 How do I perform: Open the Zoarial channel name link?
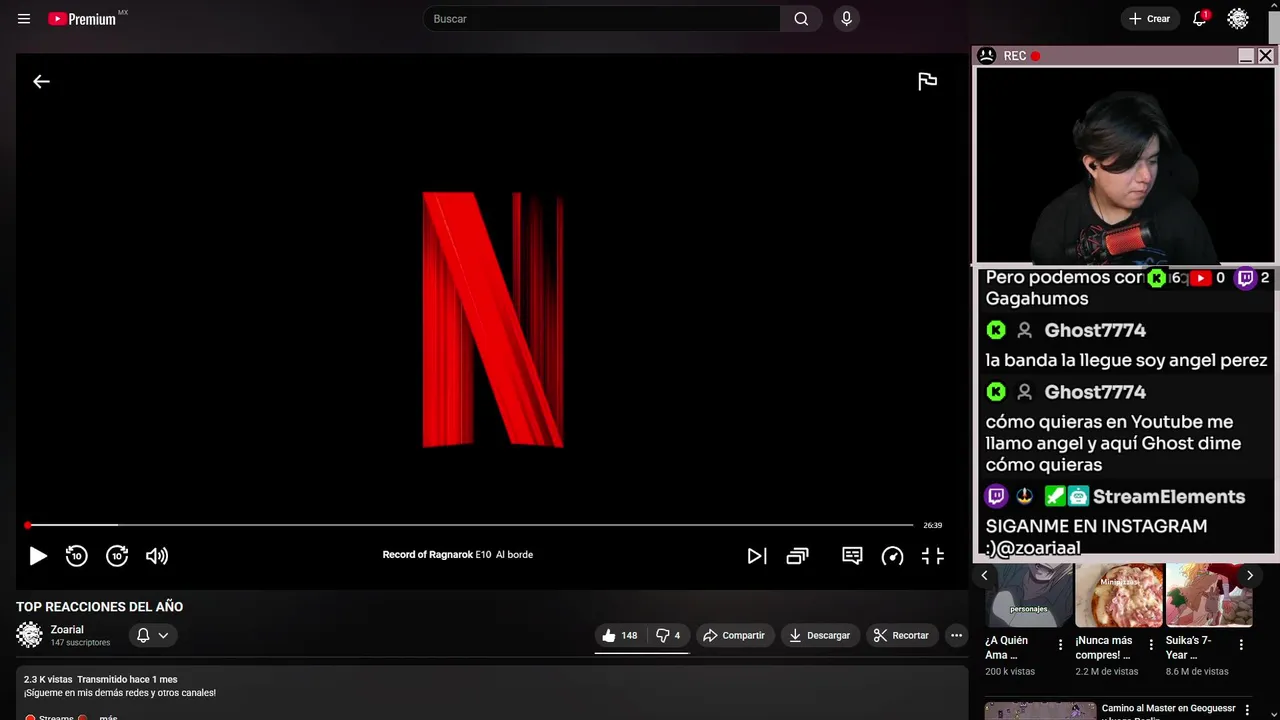click(x=67, y=630)
